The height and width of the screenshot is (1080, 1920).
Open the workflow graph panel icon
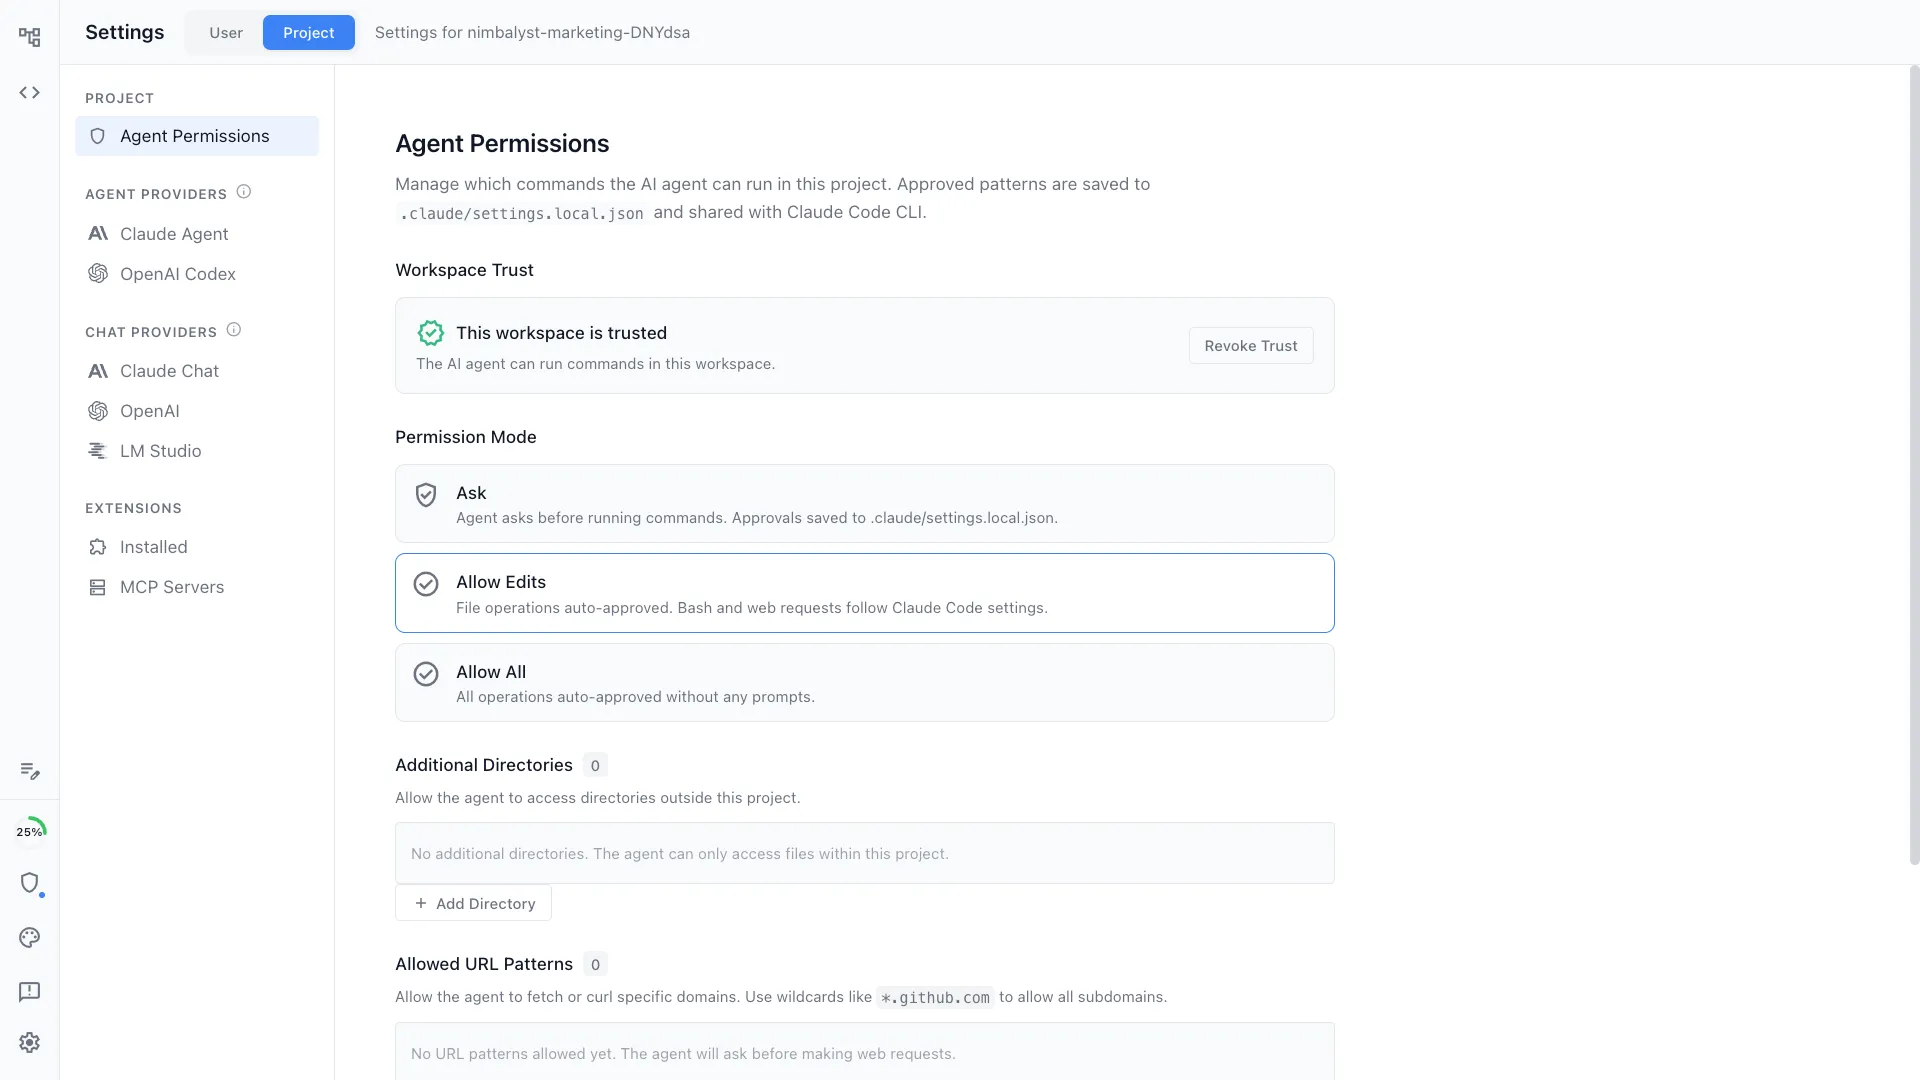point(30,36)
